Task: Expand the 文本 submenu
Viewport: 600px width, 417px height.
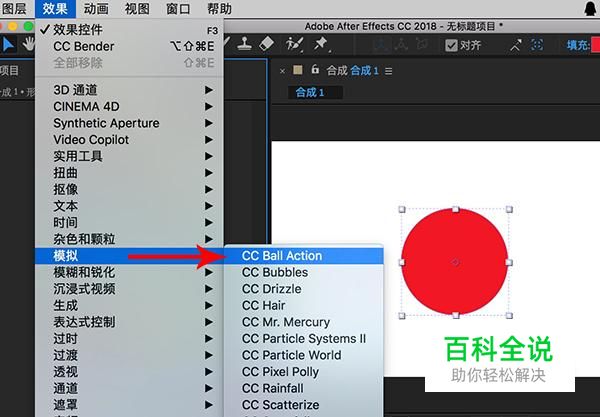Action: 129,206
